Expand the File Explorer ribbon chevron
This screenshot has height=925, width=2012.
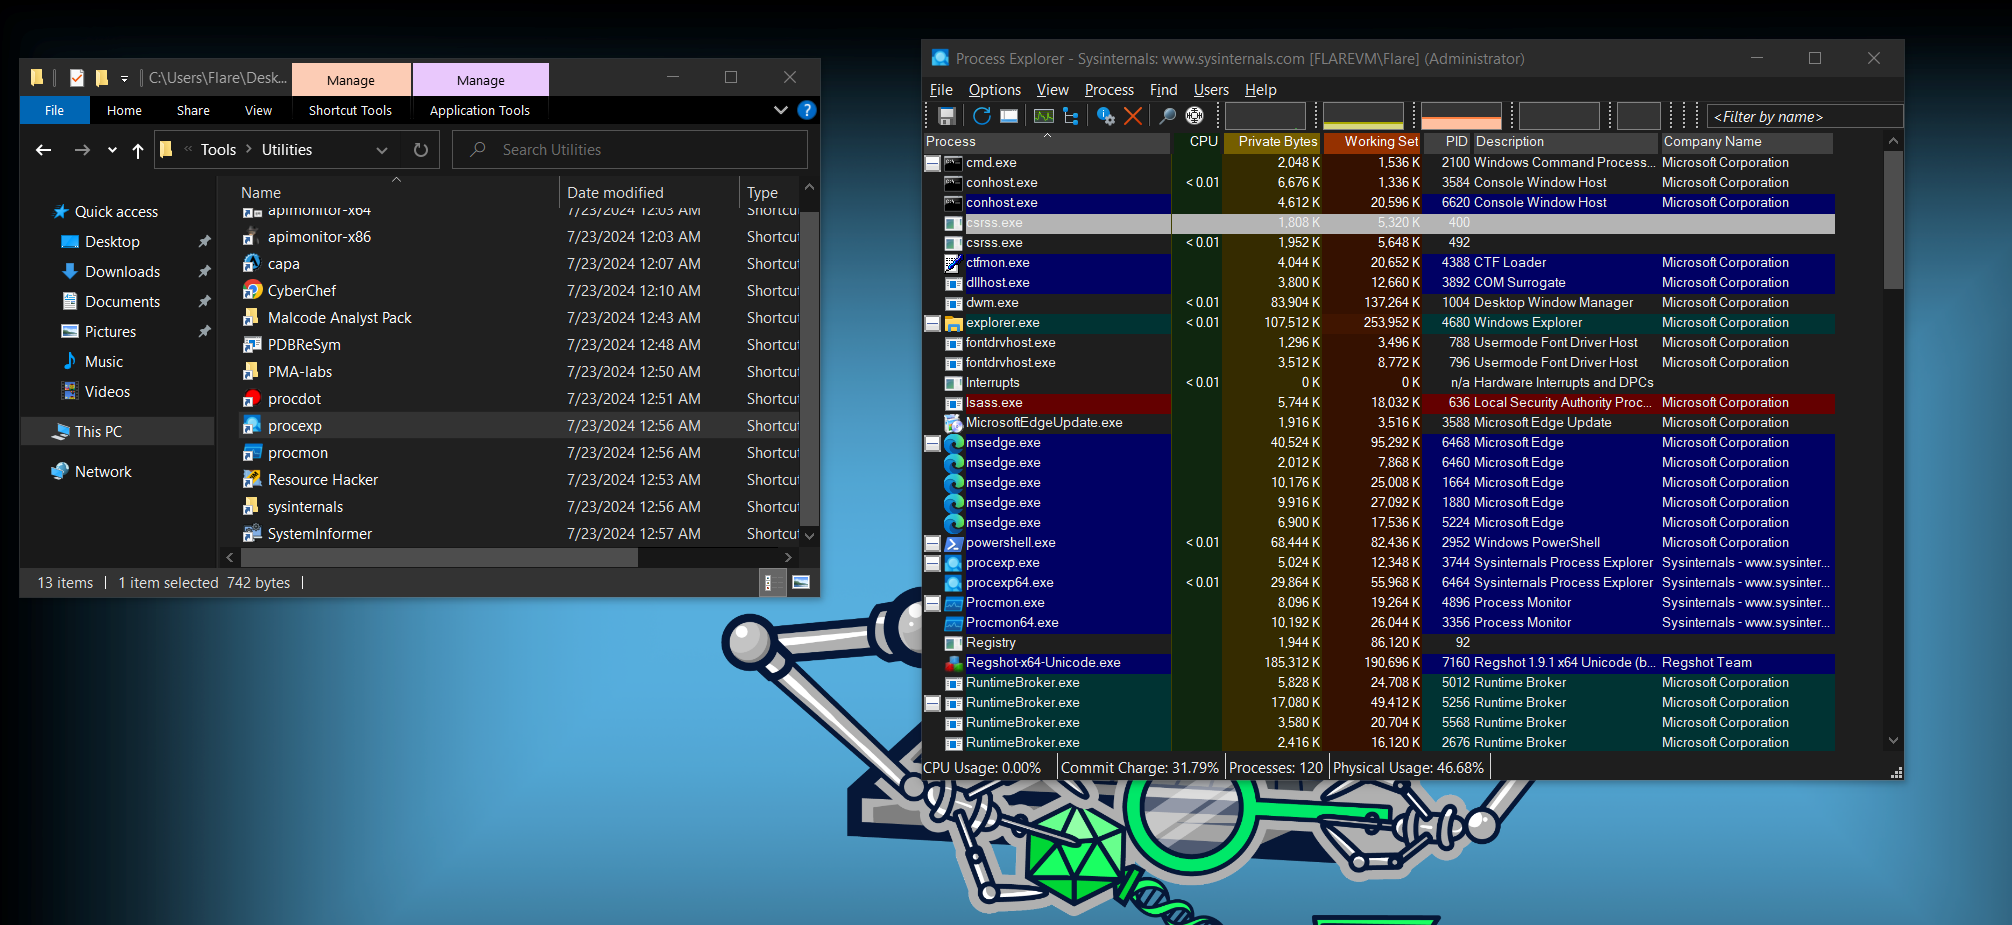tap(781, 110)
